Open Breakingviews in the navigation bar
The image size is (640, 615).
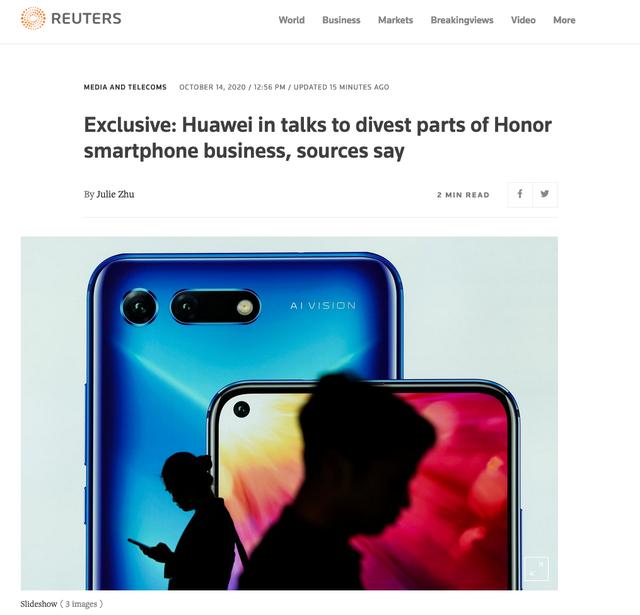(x=462, y=20)
